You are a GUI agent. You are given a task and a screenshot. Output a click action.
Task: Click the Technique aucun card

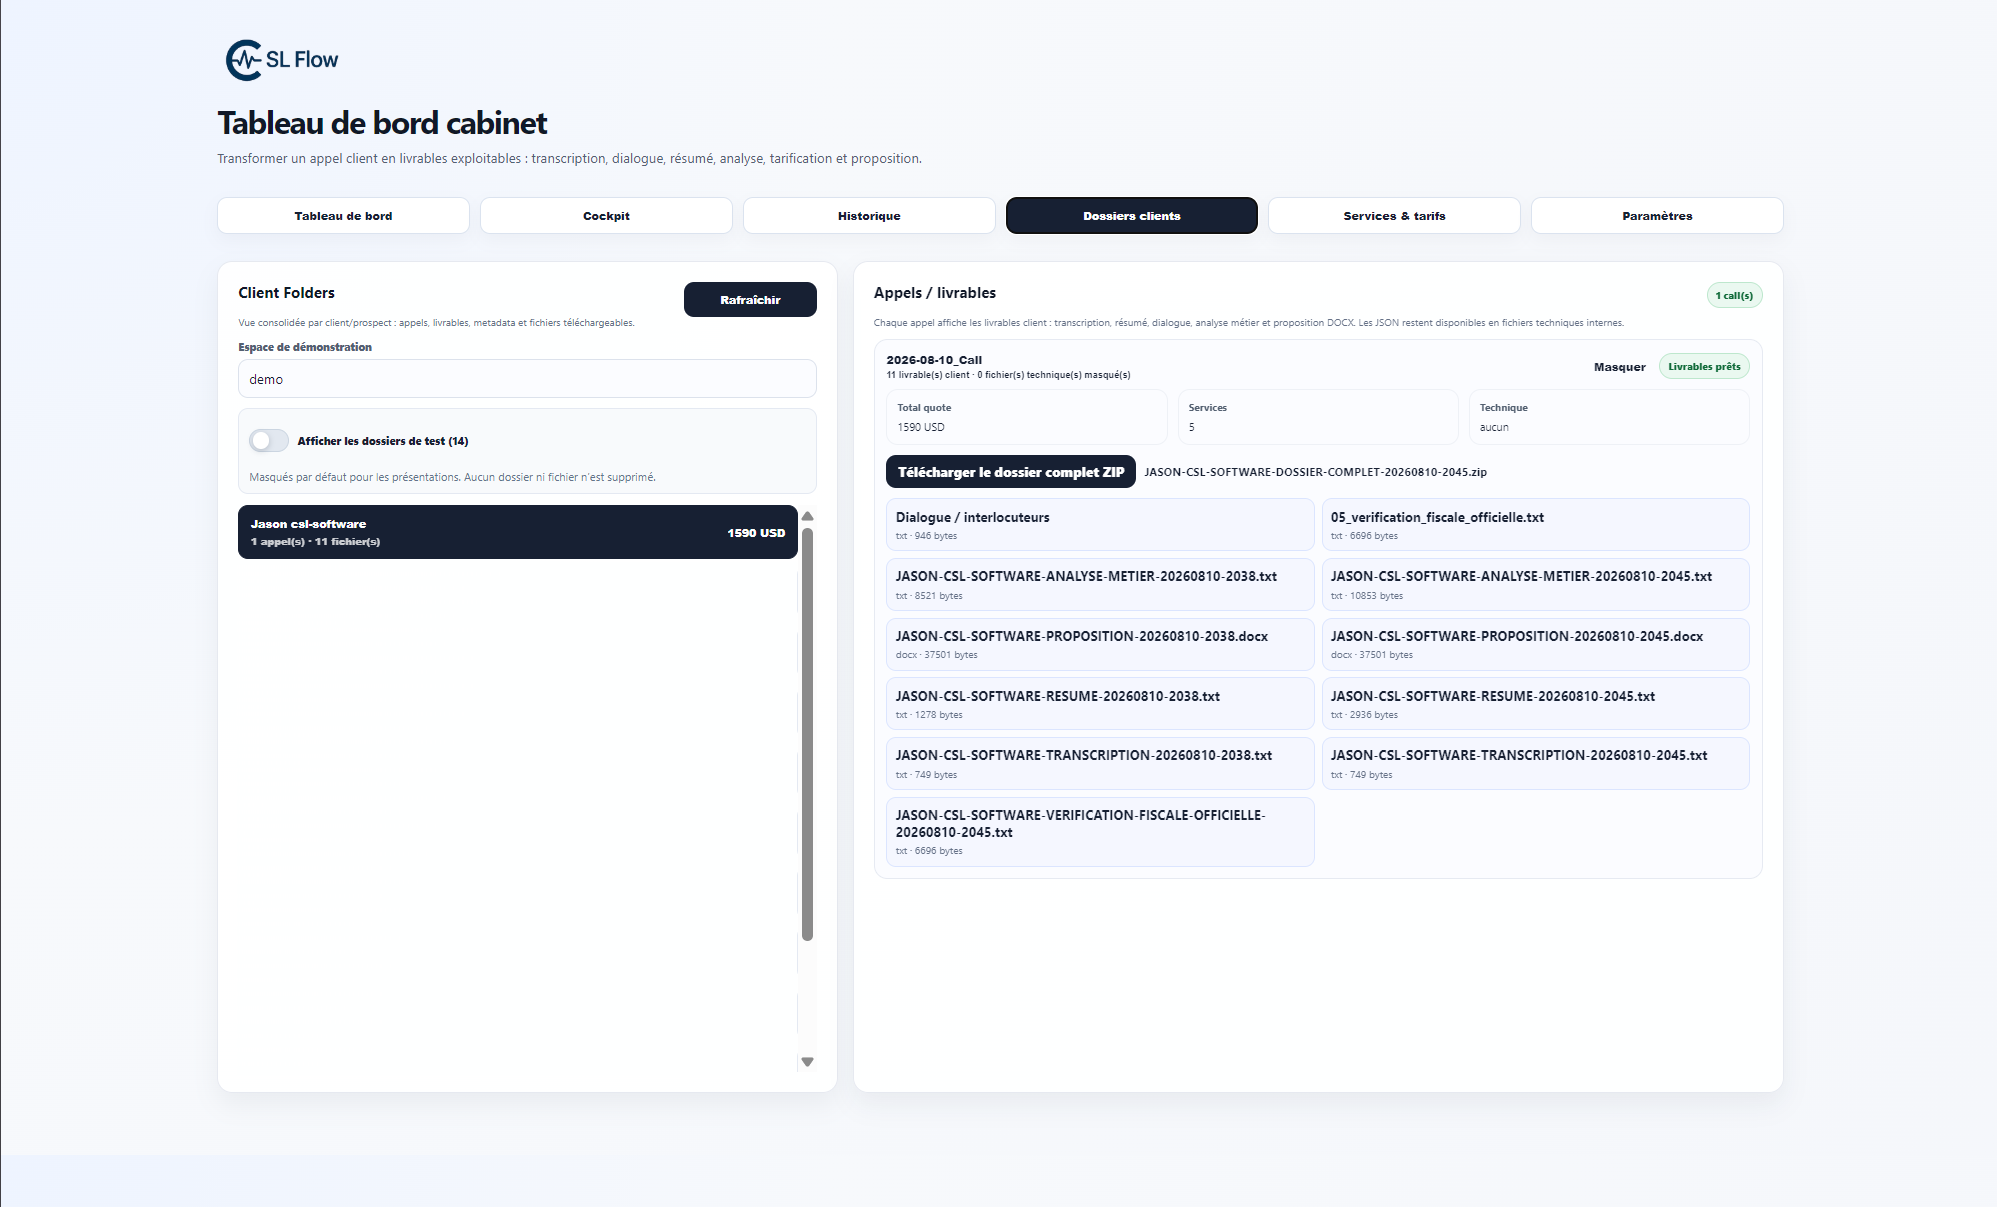click(1609, 417)
